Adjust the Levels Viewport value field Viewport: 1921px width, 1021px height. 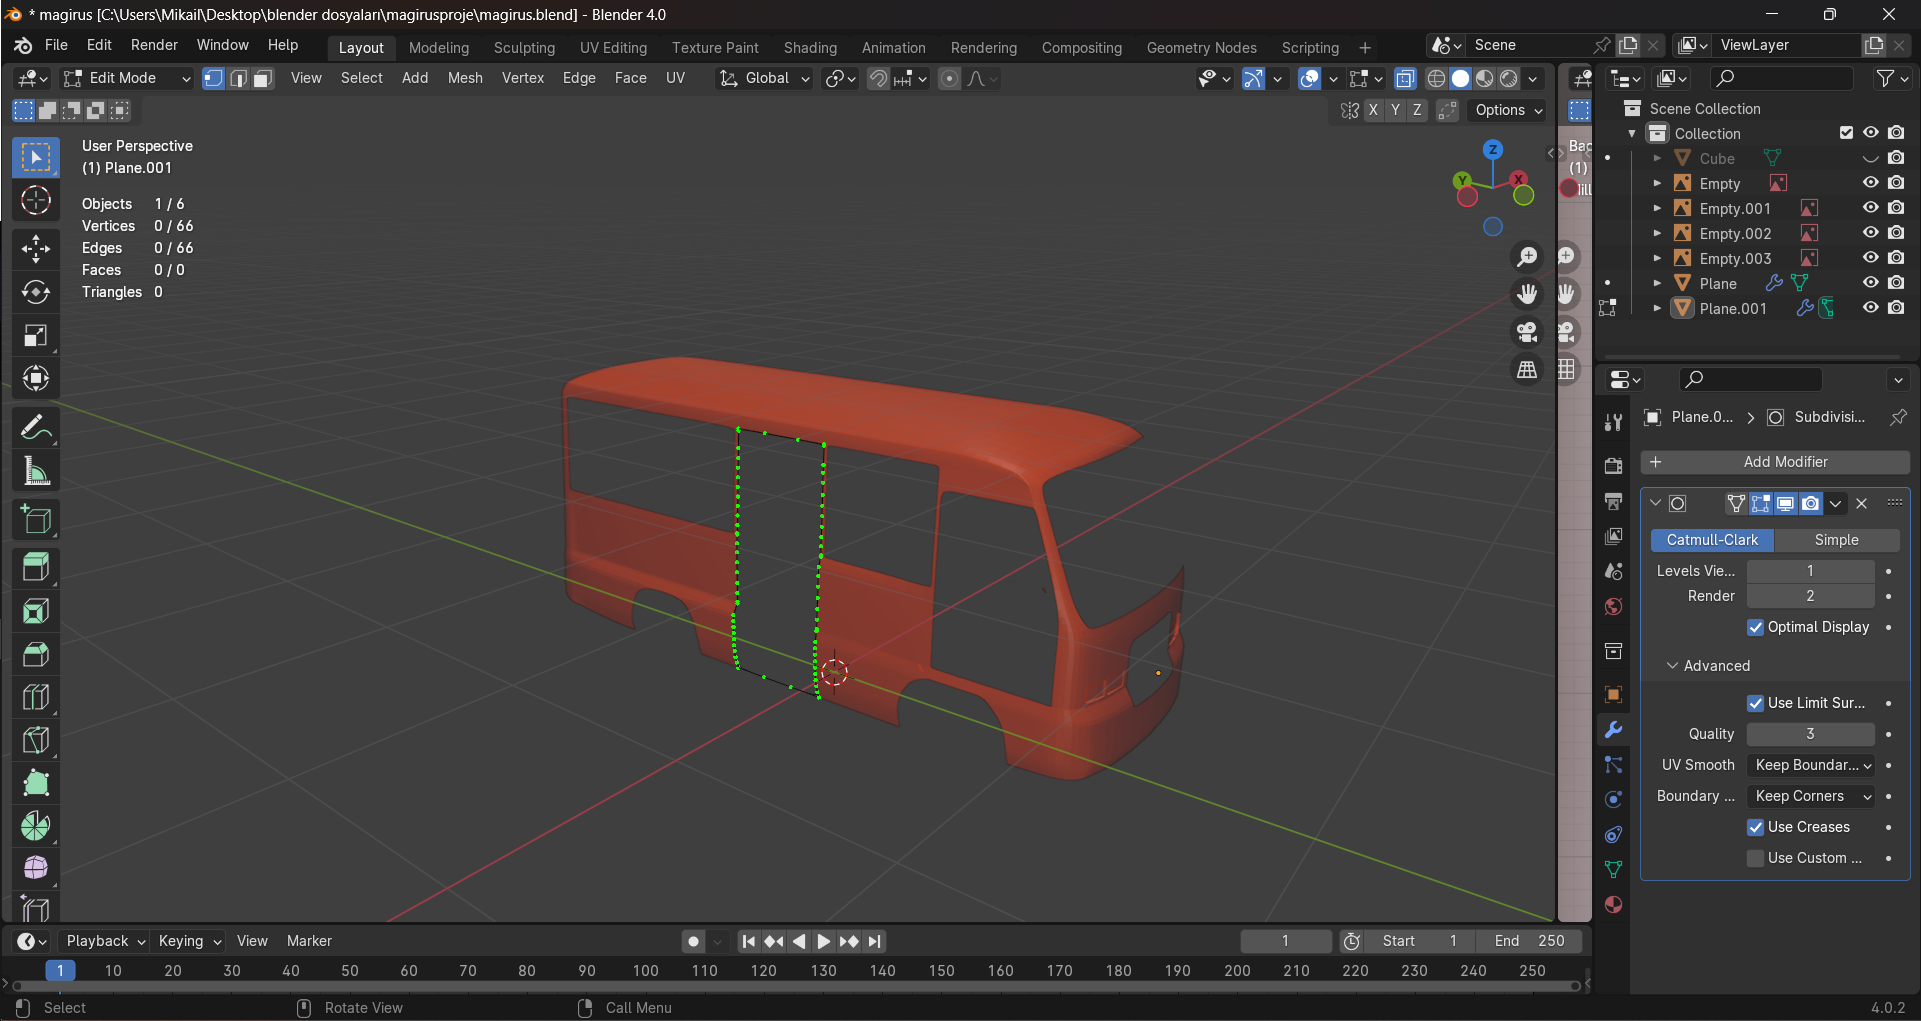tap(1810, 571)
